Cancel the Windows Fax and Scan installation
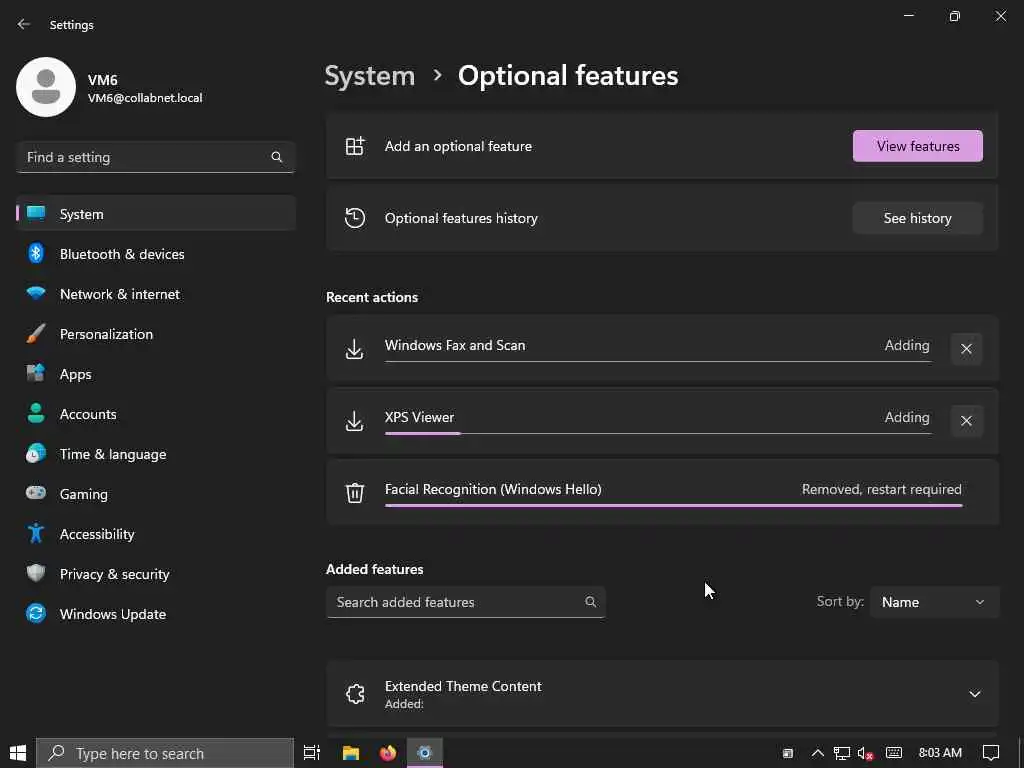This screenshot has height=768, width=1024. click(x=966, y=349)
